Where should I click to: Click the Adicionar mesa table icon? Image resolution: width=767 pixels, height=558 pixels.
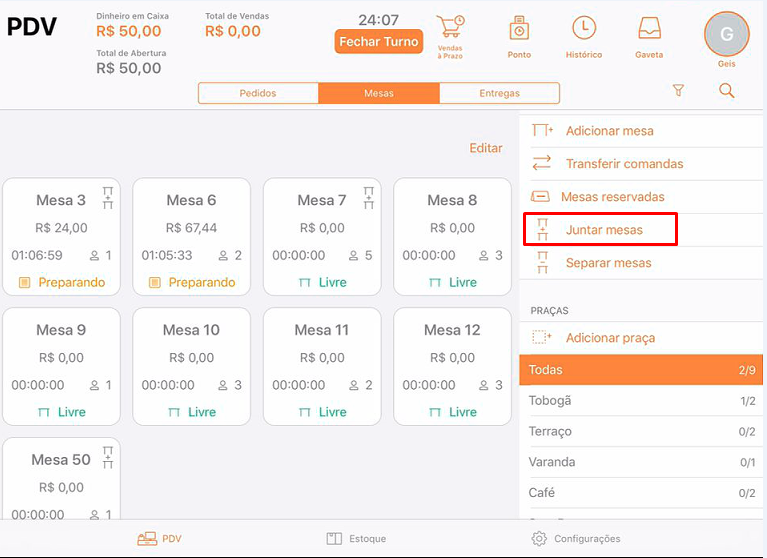pyautogui.click(x=542, y=131)
